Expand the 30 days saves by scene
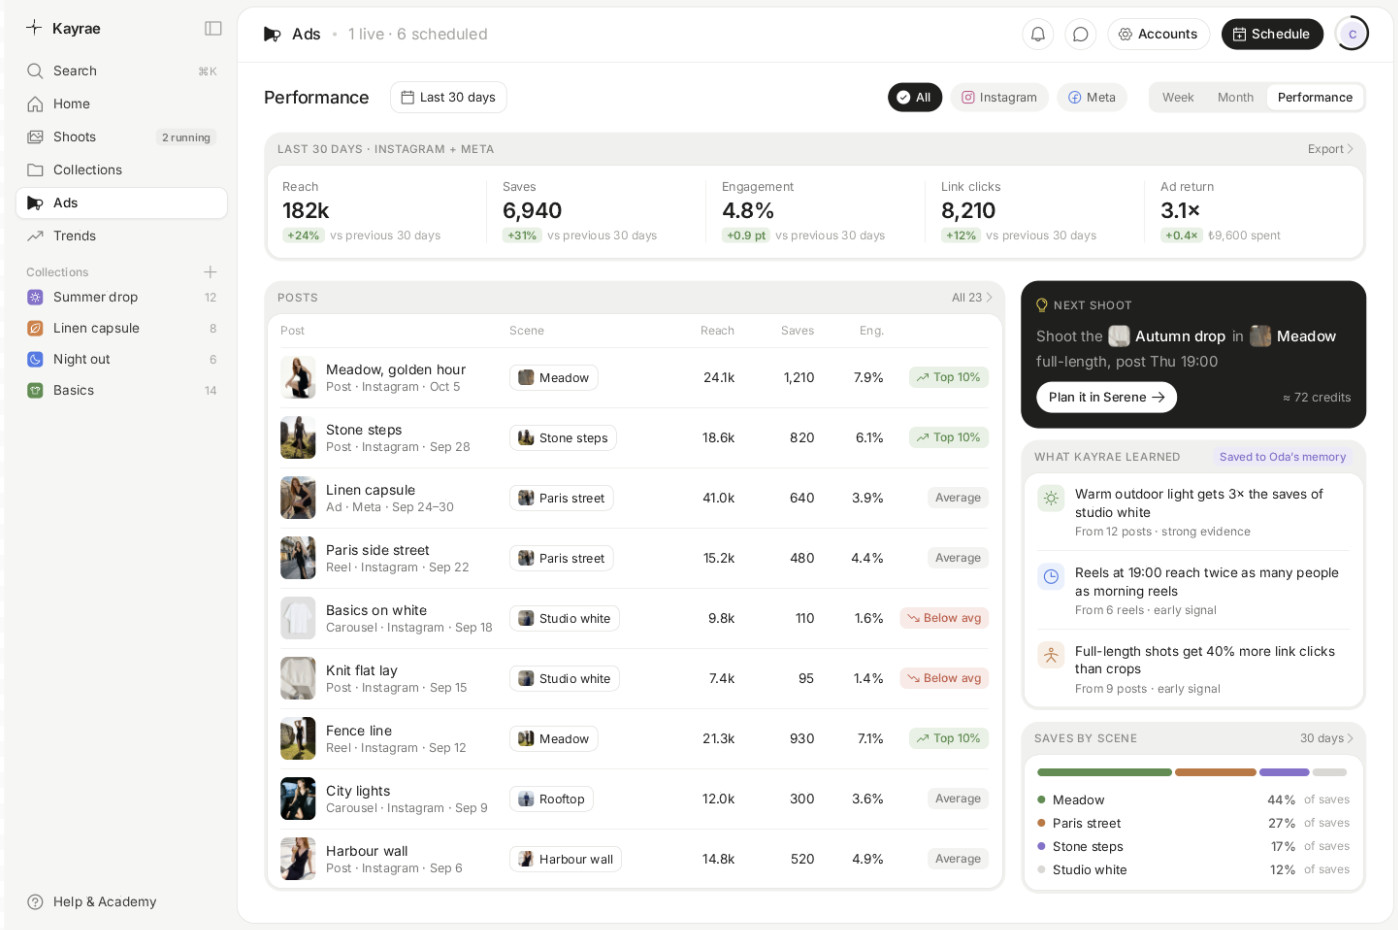Image resolution: width=1398 pixels, height=930 pixels. click(x=1326, y=738)
